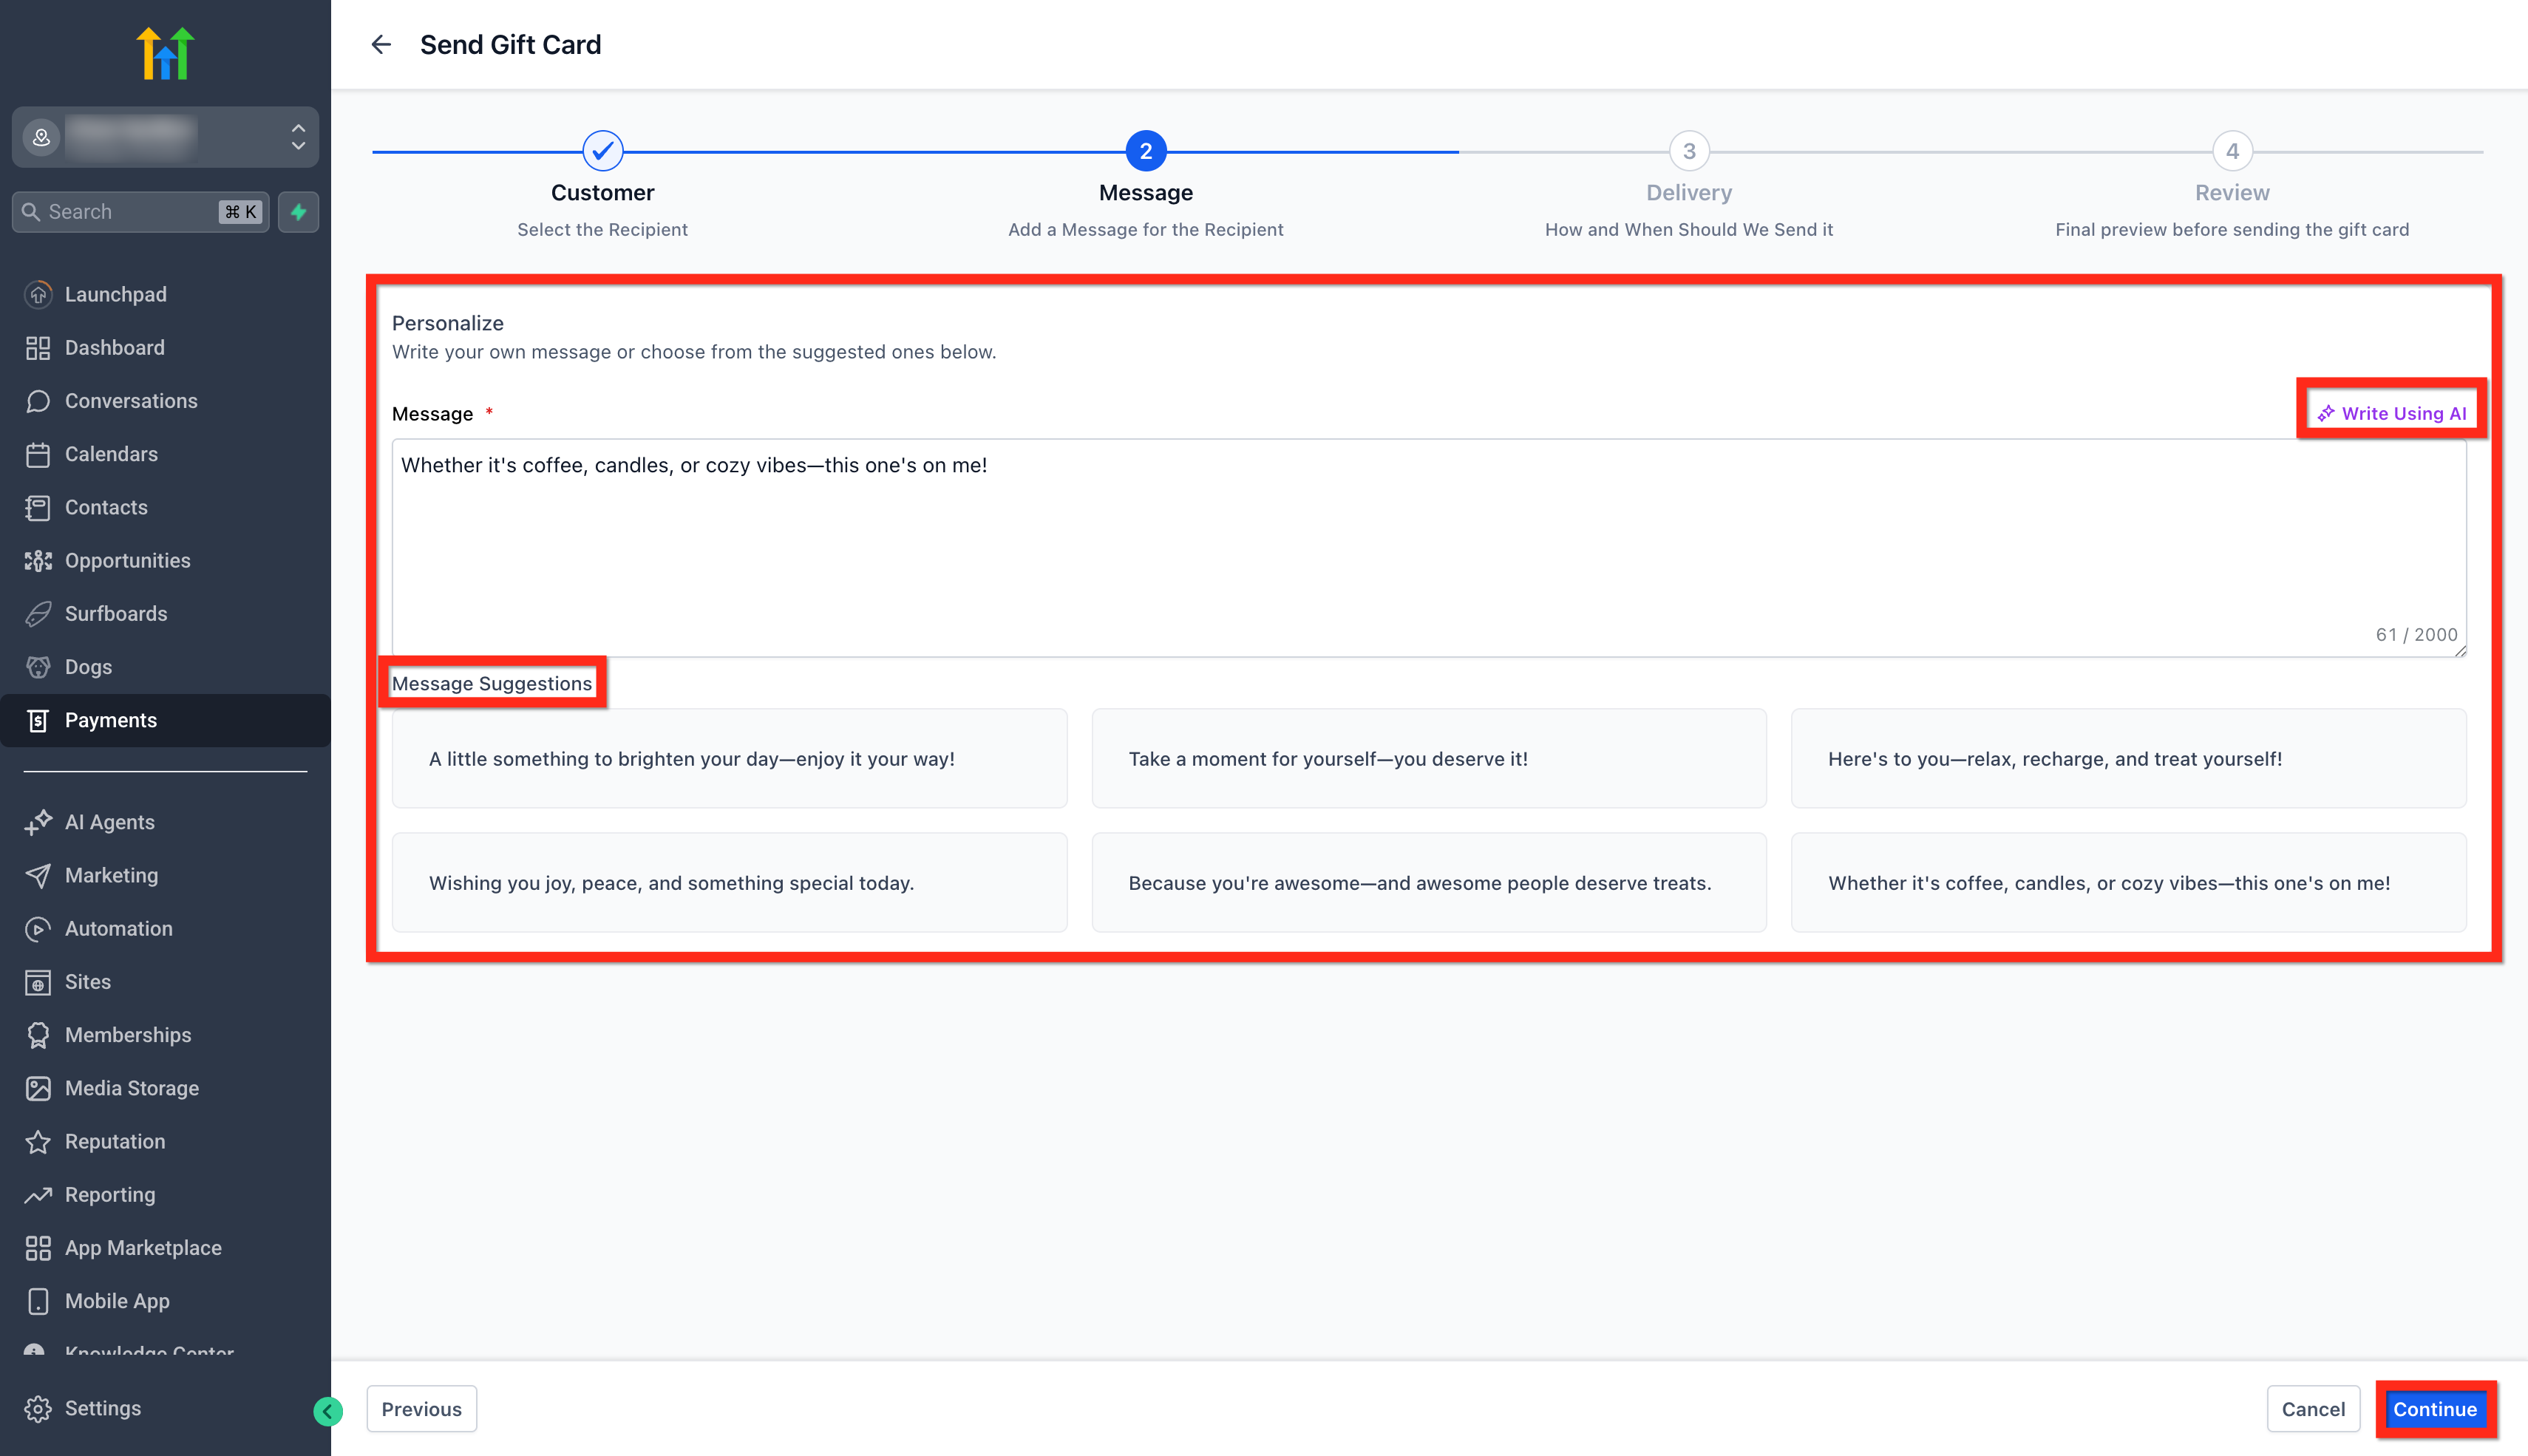
Task: Click the green lightning bolt quick-action icon
Action: point(298,212)
